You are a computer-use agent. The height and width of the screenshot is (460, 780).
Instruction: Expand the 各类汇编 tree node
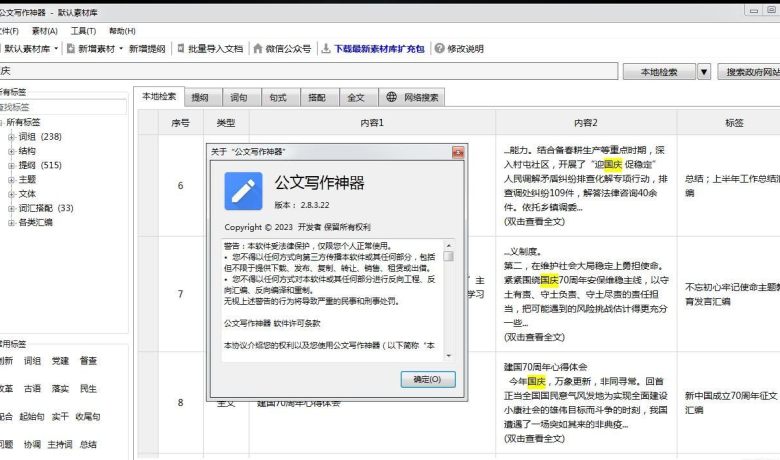[11, 223]
